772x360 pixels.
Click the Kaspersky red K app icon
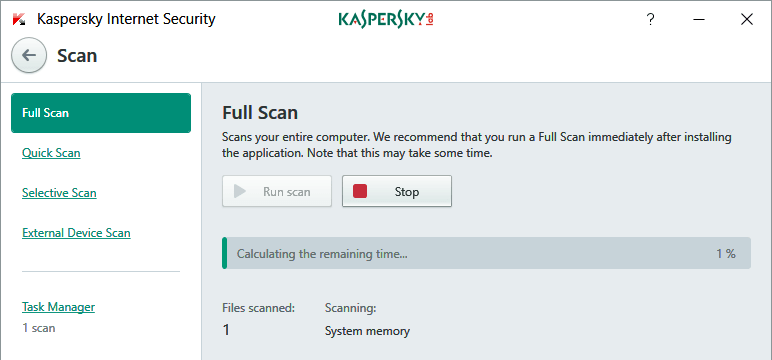click(x=19, y=20)
